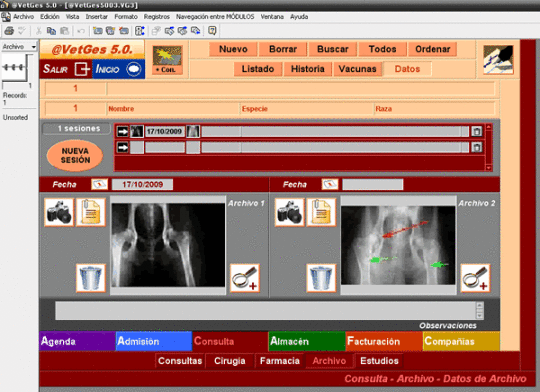The width and height of the screenshot is (540, 392).
Task: Open Navegación entre MÓDULOS menu
Action: [x=215, y=17]
